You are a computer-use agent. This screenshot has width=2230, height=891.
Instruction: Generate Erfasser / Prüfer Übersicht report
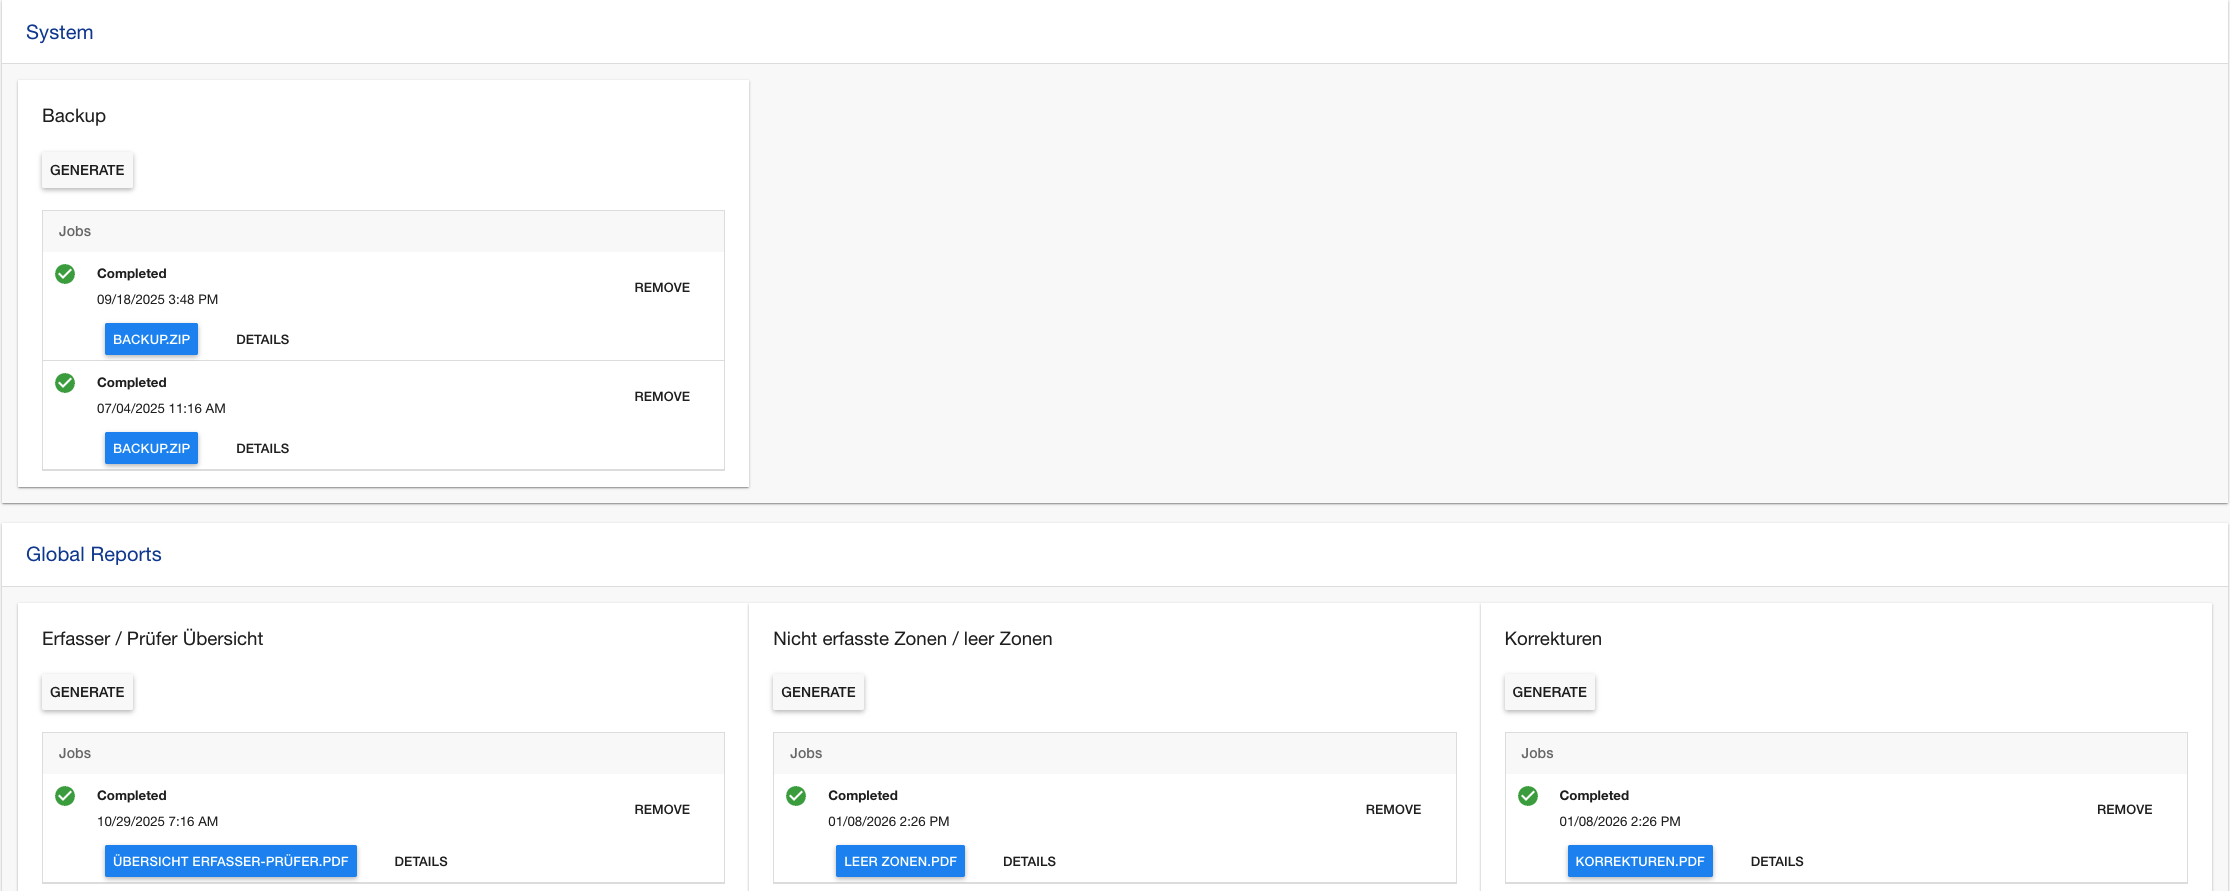[87, 692]
